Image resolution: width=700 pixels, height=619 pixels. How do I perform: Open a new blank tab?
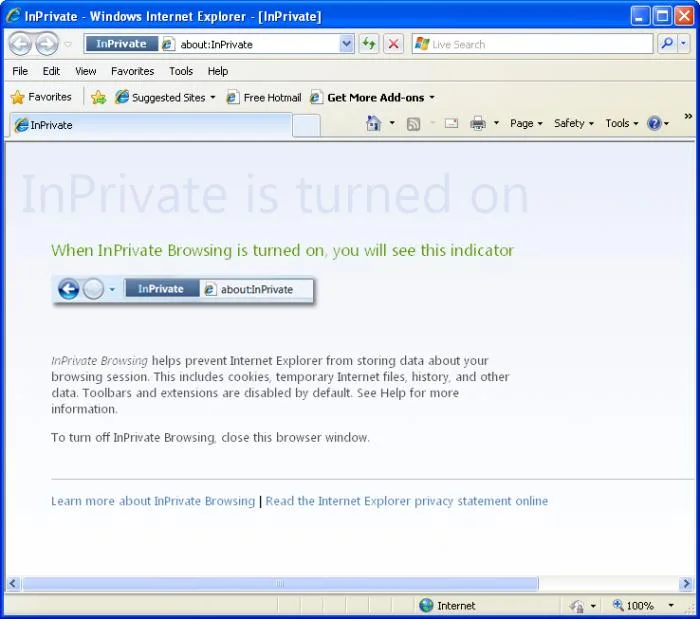coord(306,125)
